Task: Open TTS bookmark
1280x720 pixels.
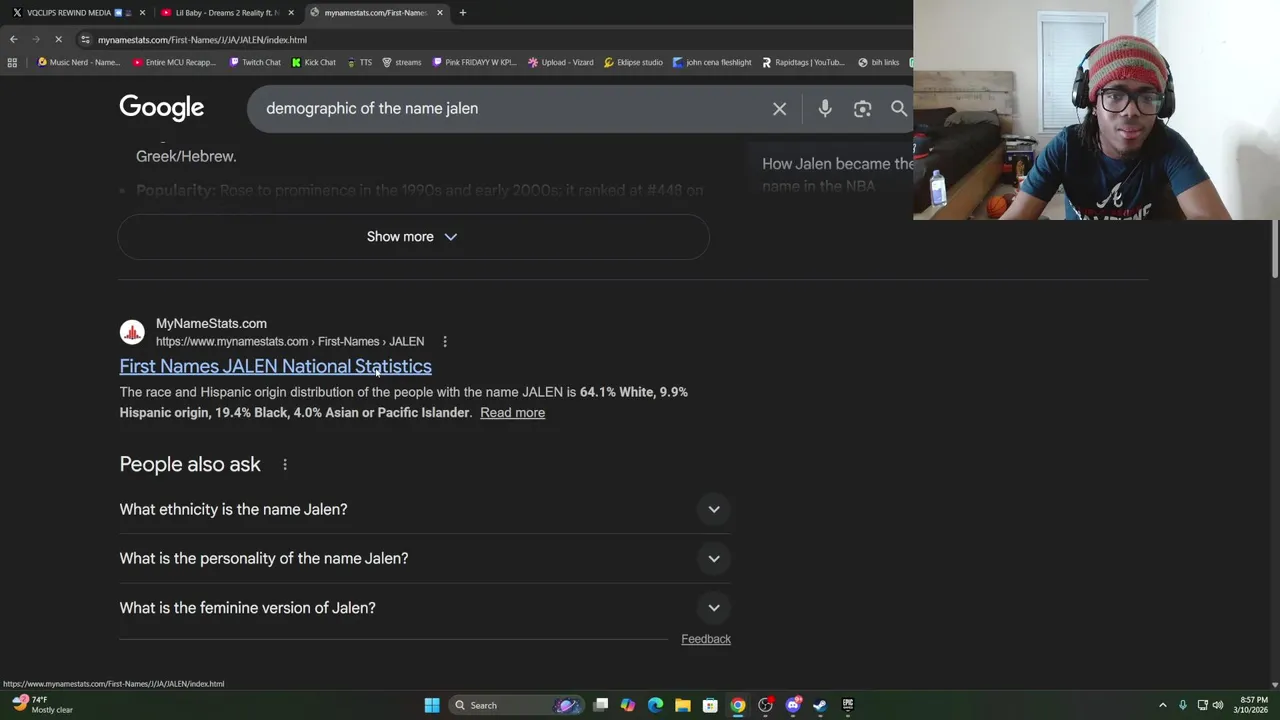Action: click(359, 62)
